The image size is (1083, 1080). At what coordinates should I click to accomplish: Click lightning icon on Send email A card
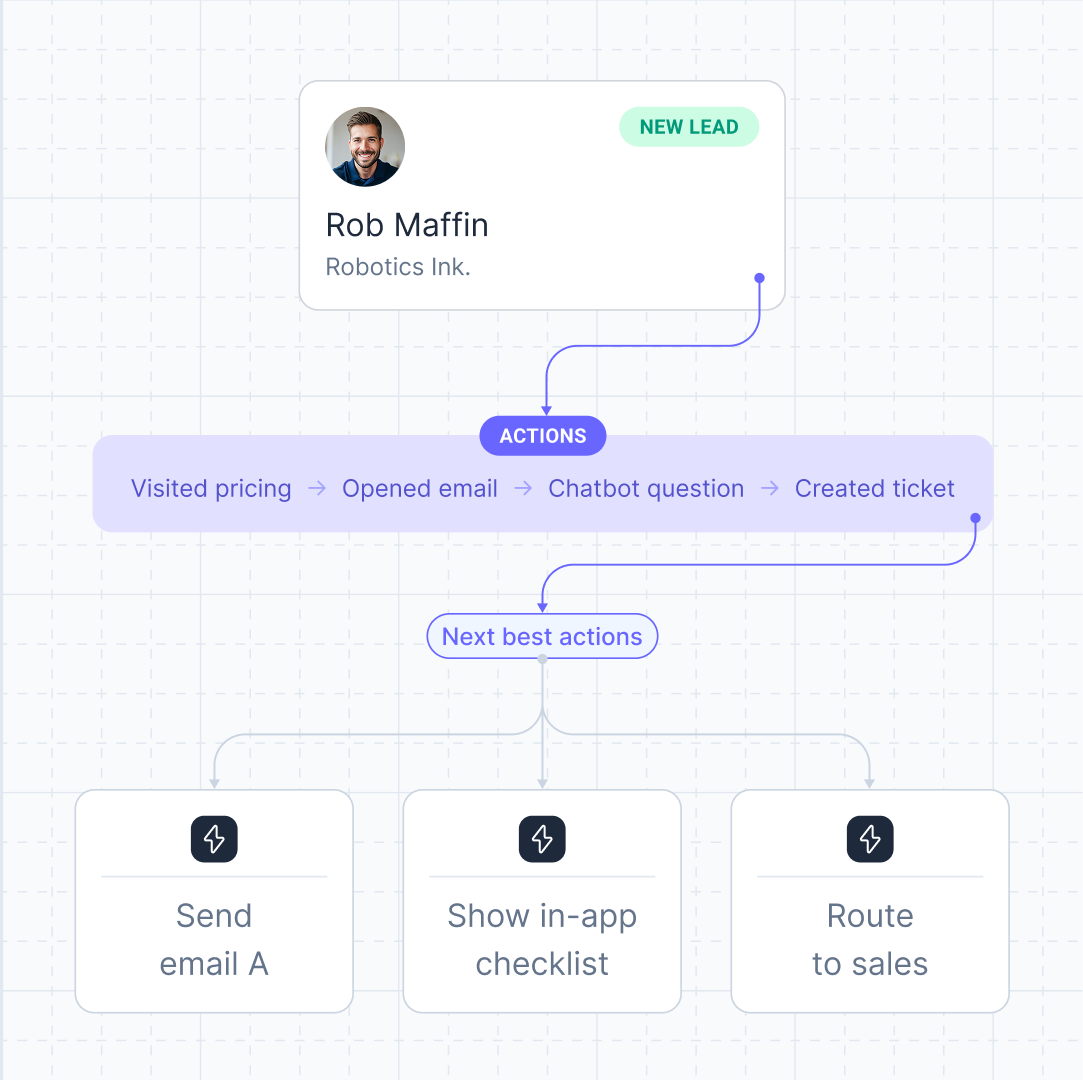click(x=214, y=838)
